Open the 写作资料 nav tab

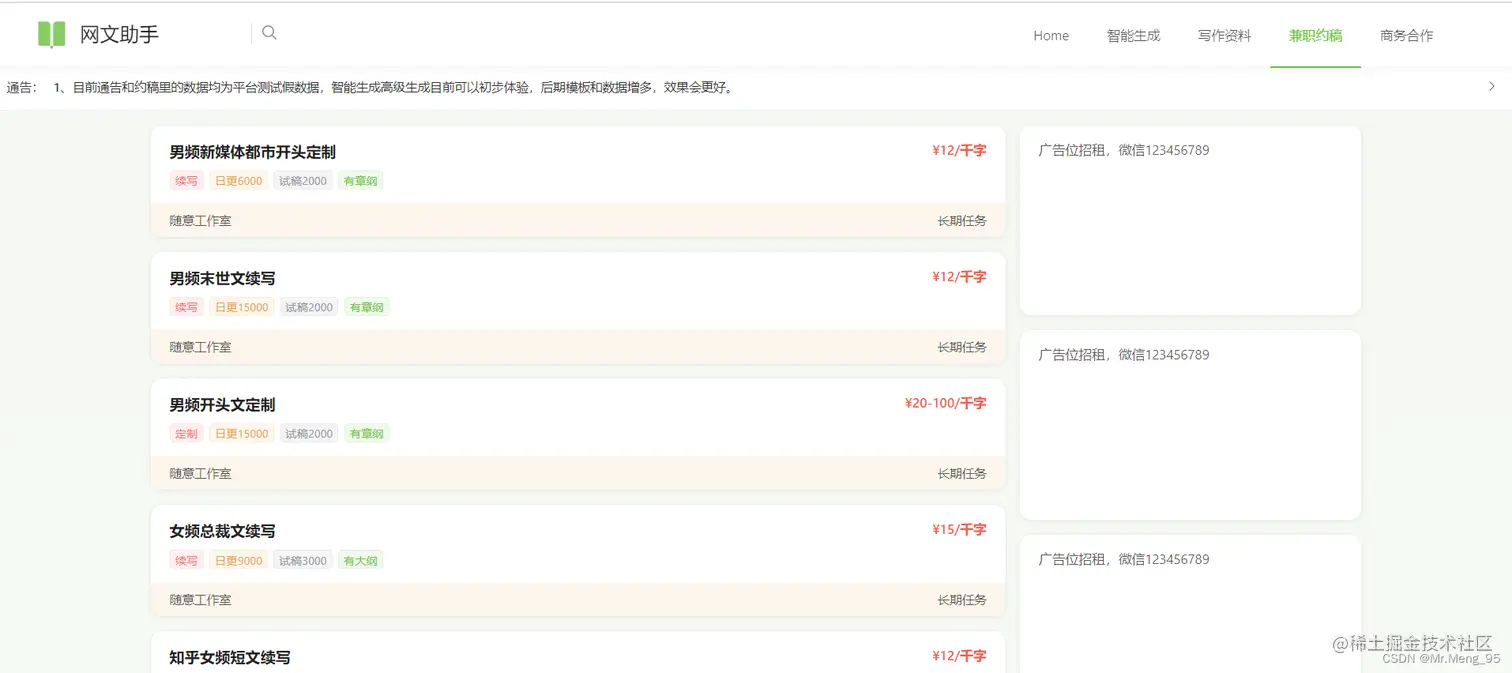pyautogui.click(x=1224, y=35)
